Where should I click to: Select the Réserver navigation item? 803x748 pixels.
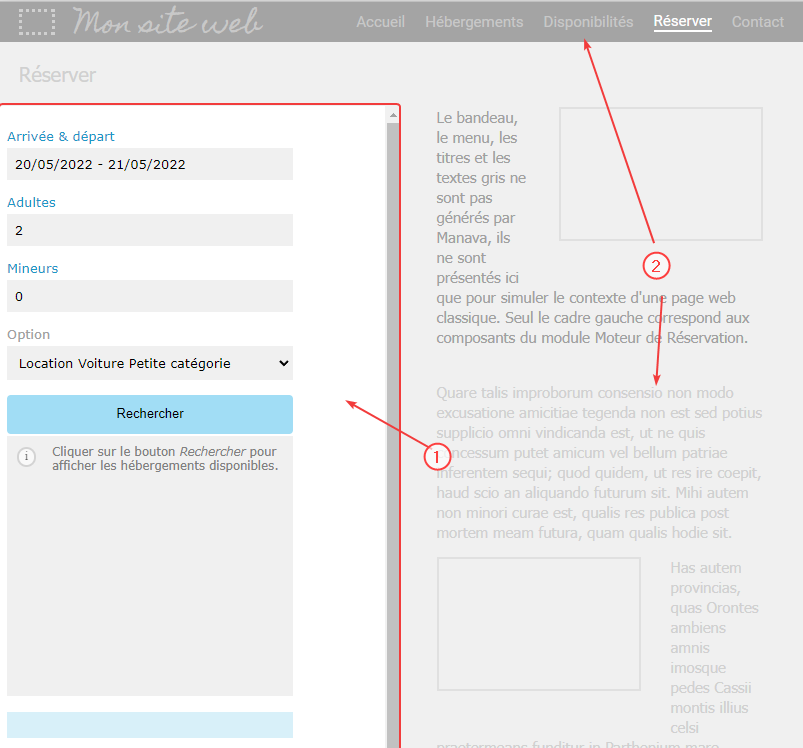[x=682, y=21]
